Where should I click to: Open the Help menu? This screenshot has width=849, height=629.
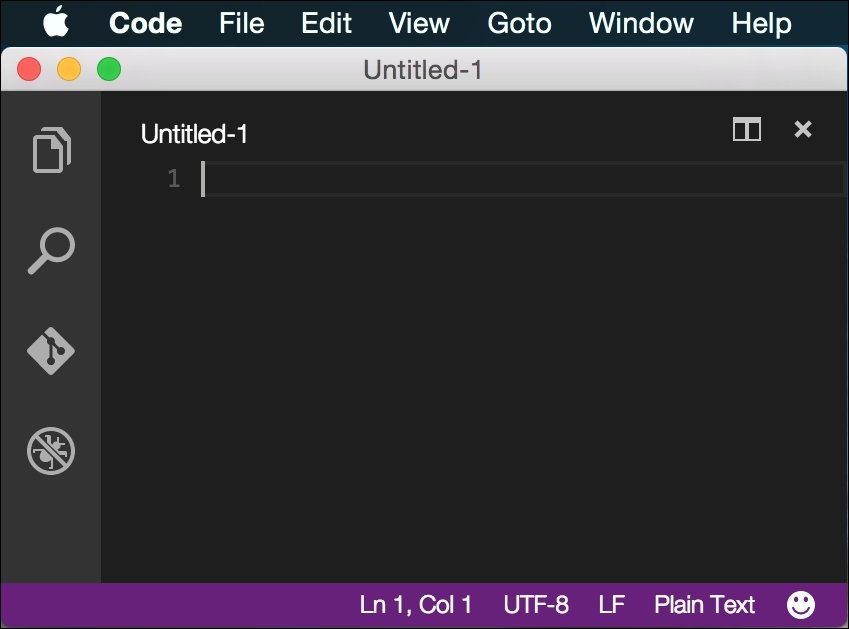761,23
